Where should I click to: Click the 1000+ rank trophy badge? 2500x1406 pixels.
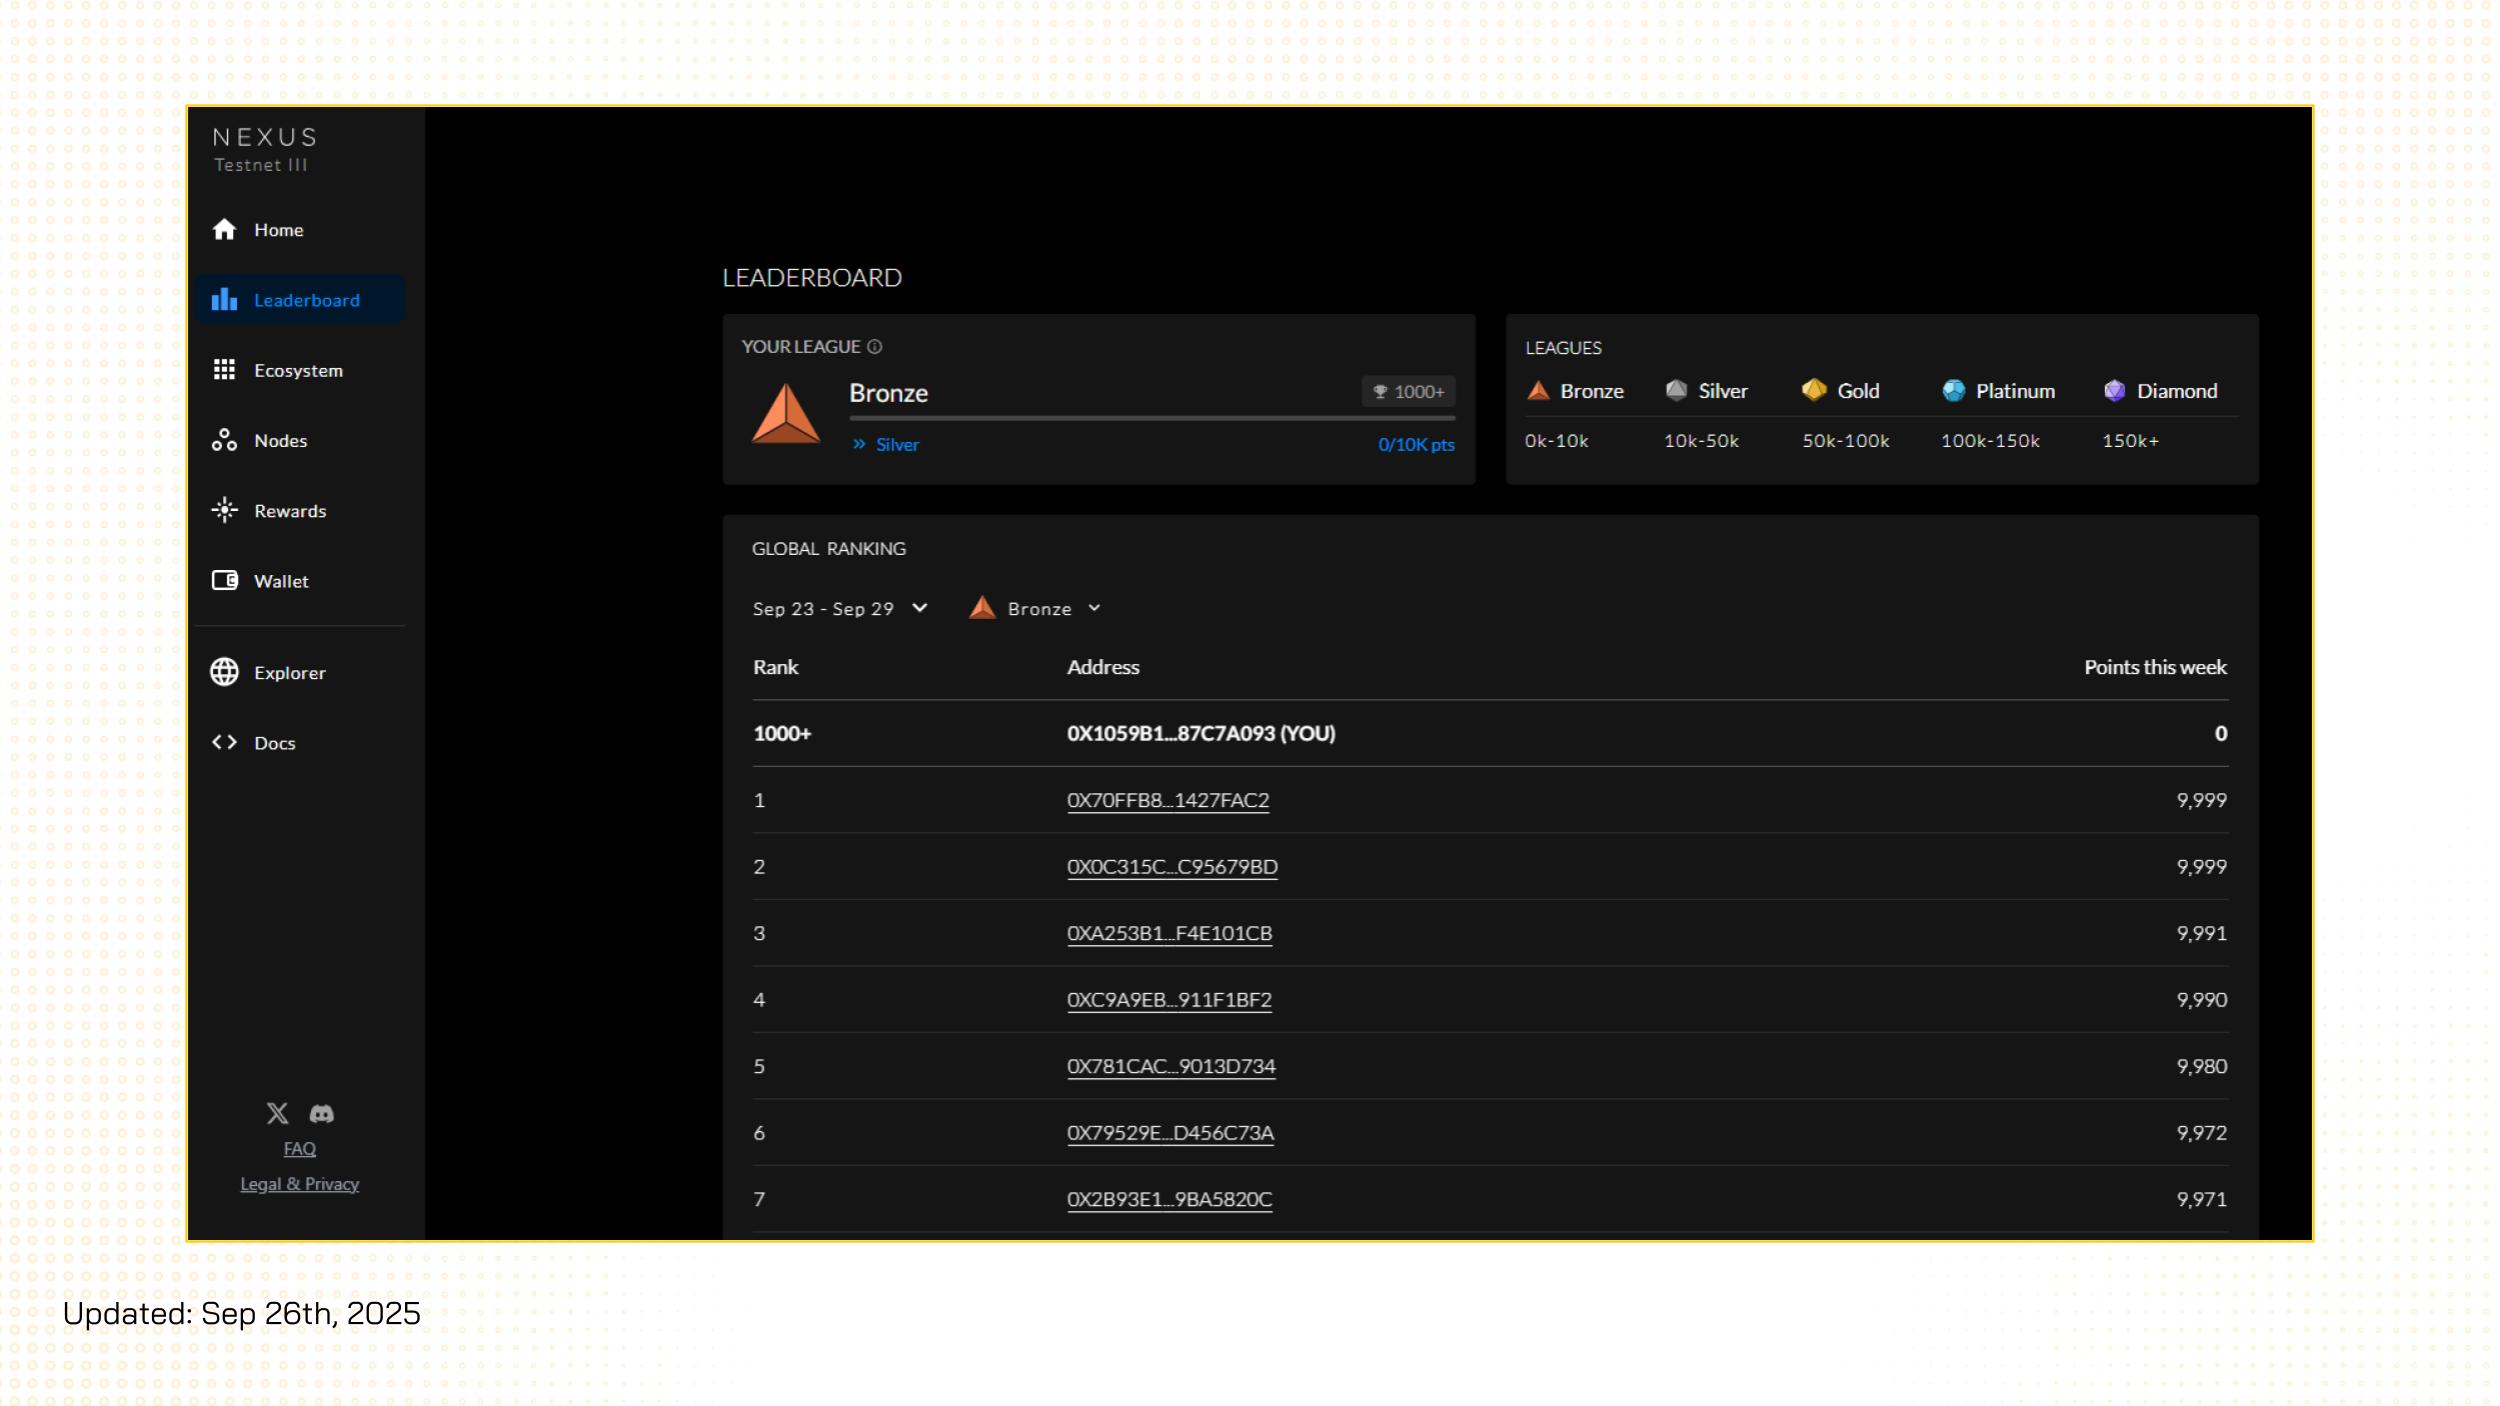pos(1408,392)
